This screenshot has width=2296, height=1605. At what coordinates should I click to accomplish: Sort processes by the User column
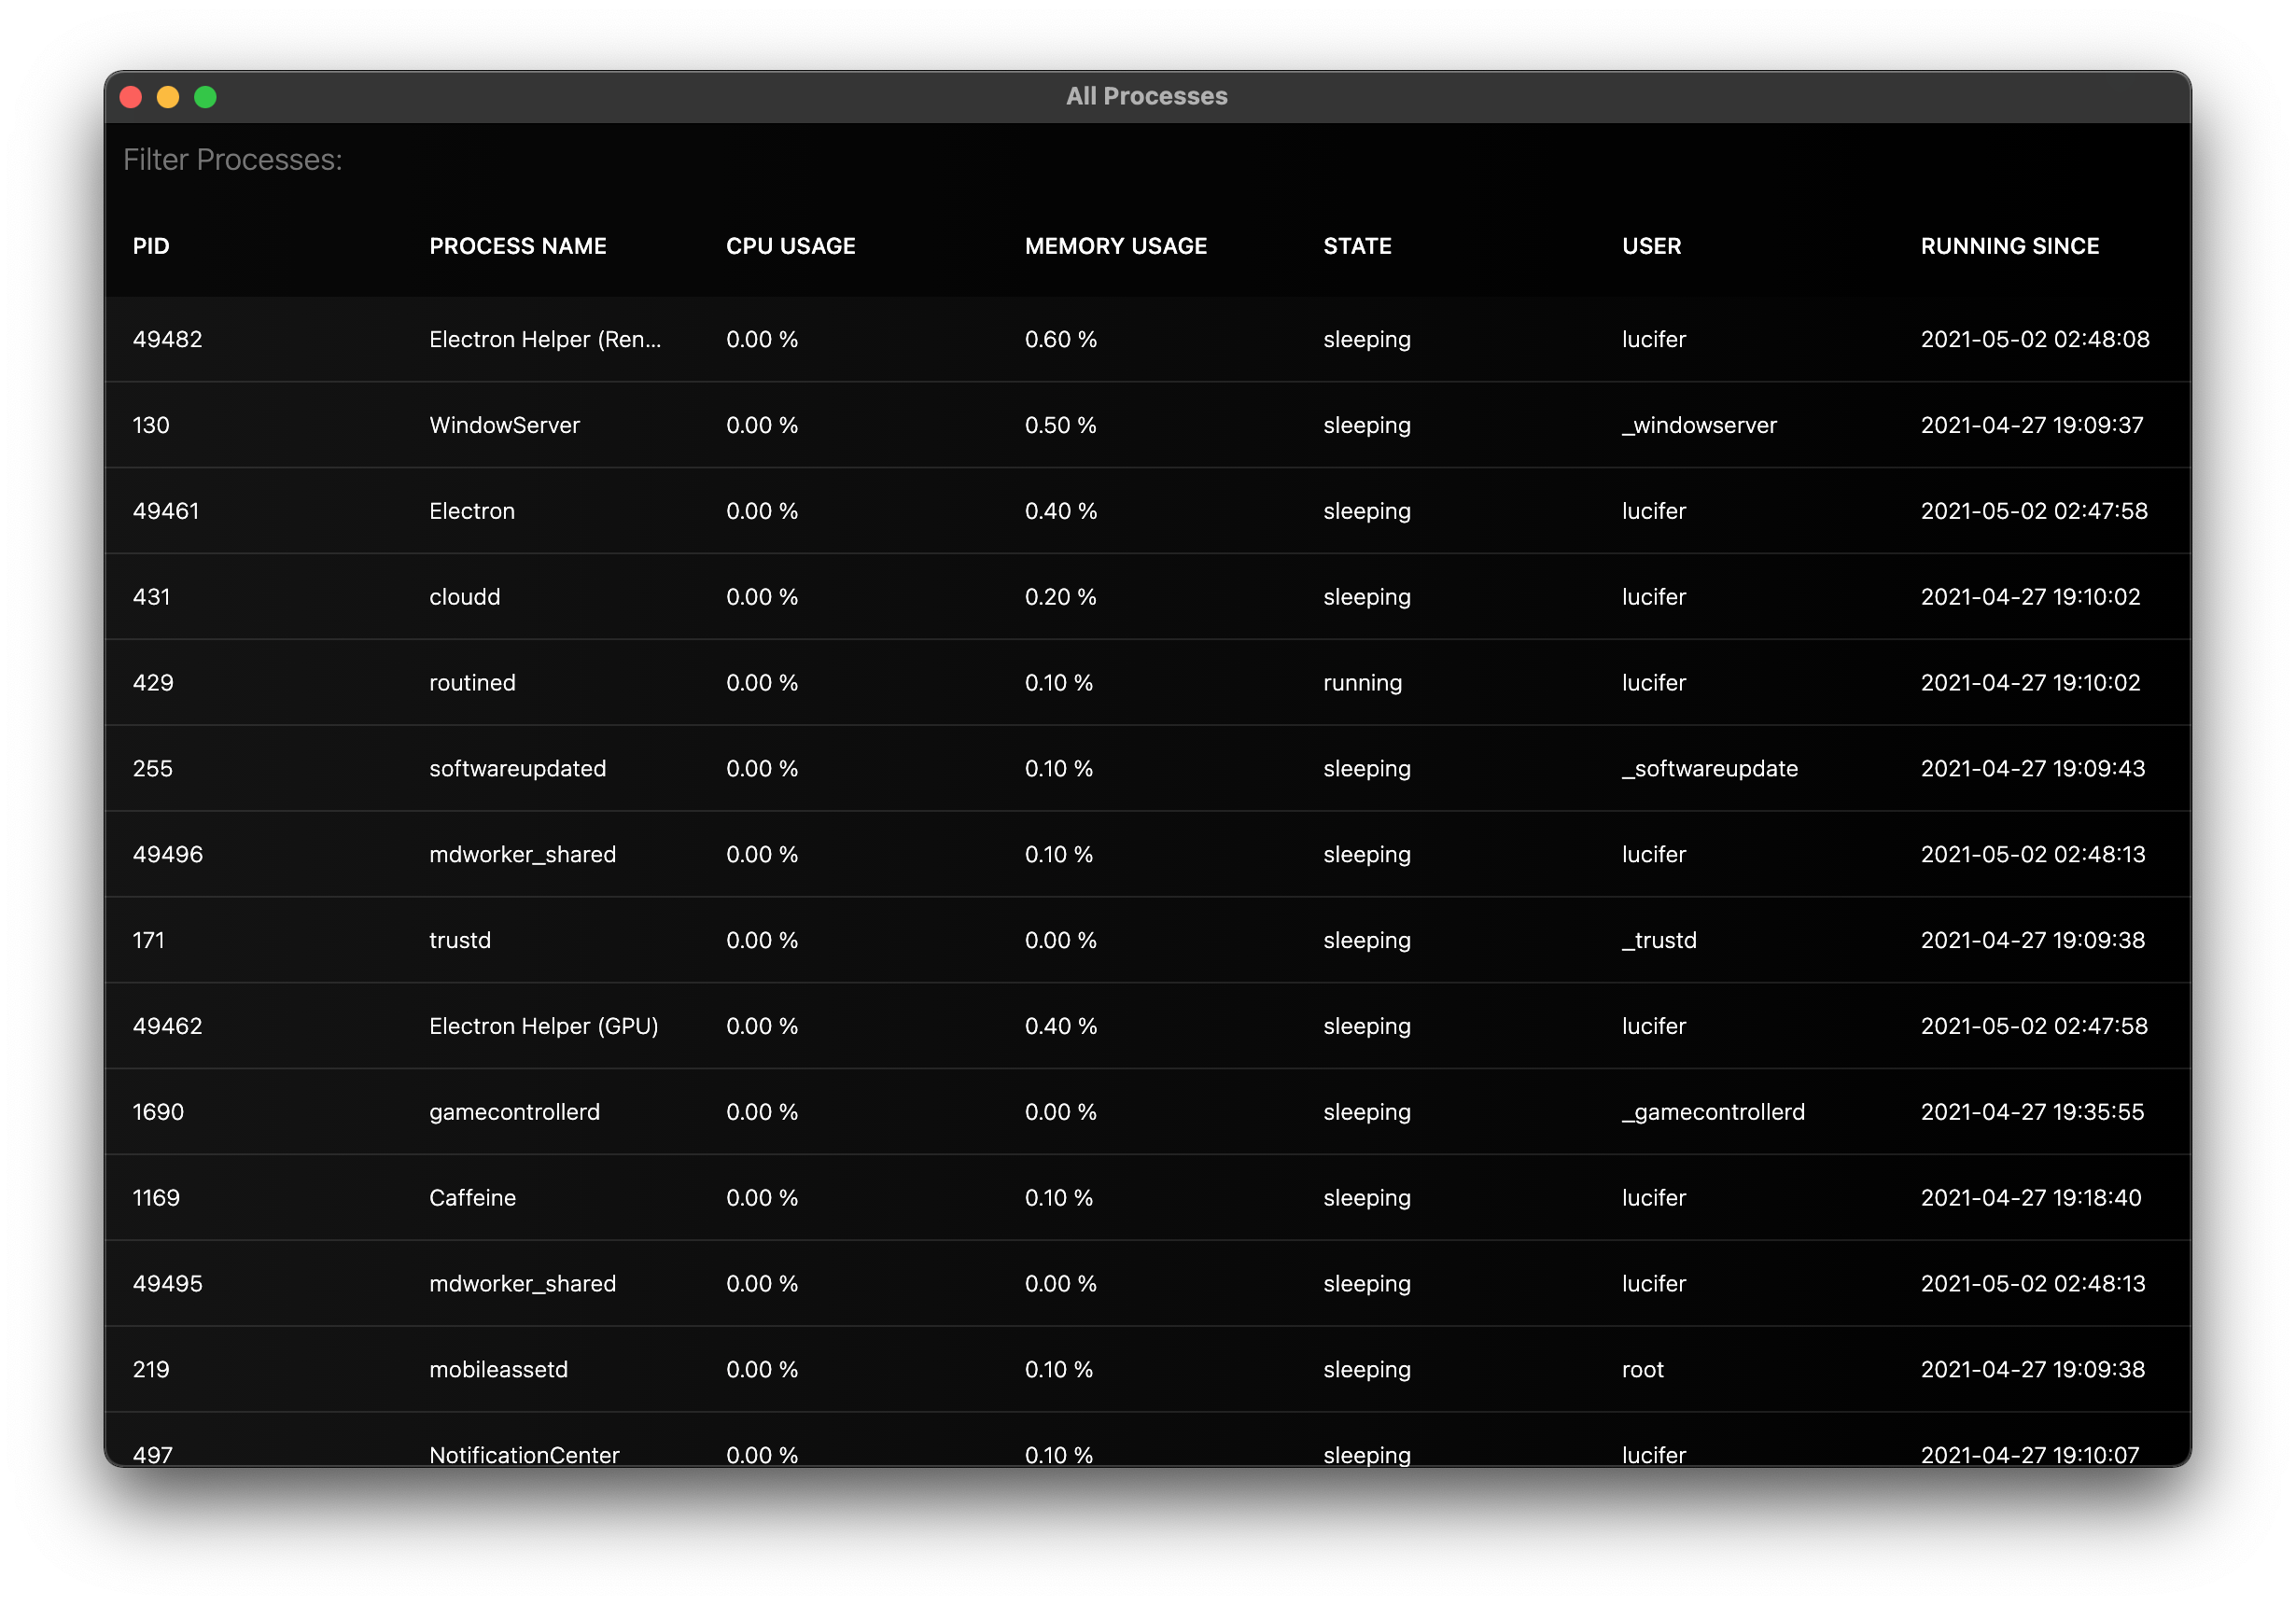pos(1650,246)
